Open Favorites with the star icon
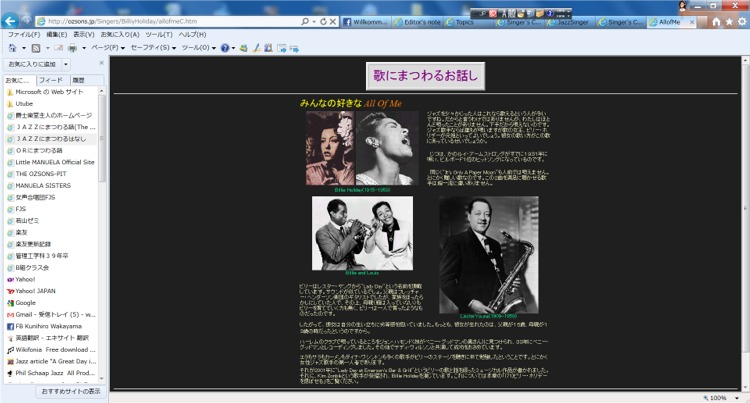The image size is (750, 403). click(729, 22)
